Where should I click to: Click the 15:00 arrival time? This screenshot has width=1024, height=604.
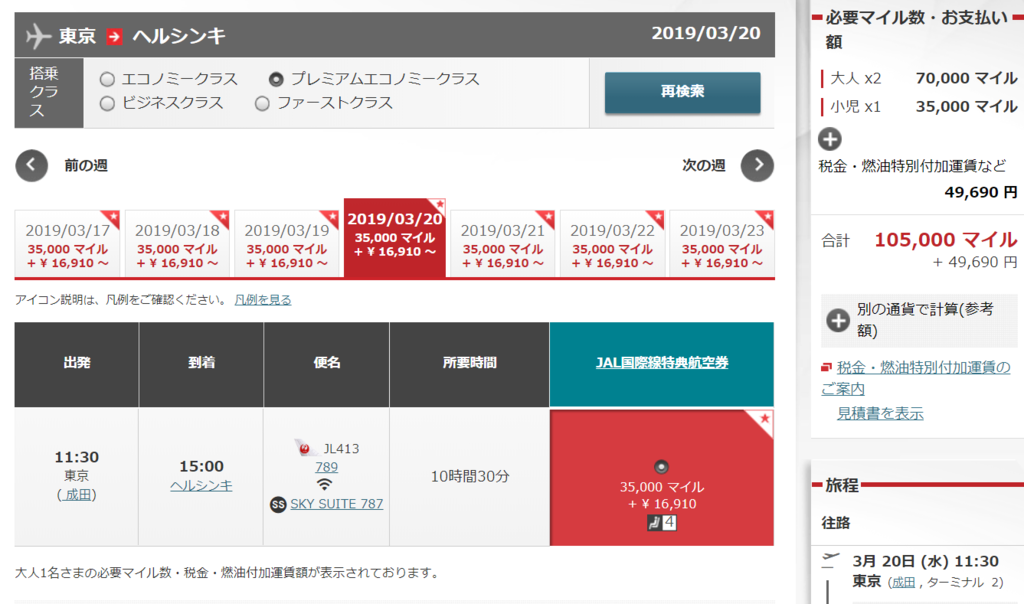point(201,466)
